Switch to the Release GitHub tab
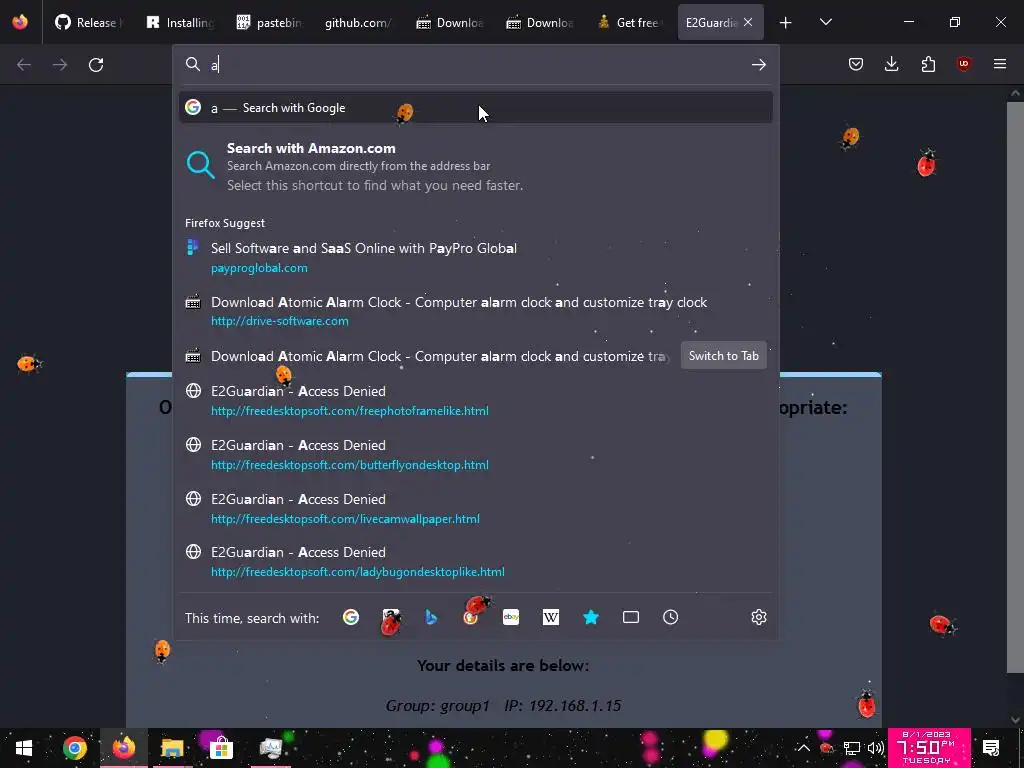 point(88,22)
